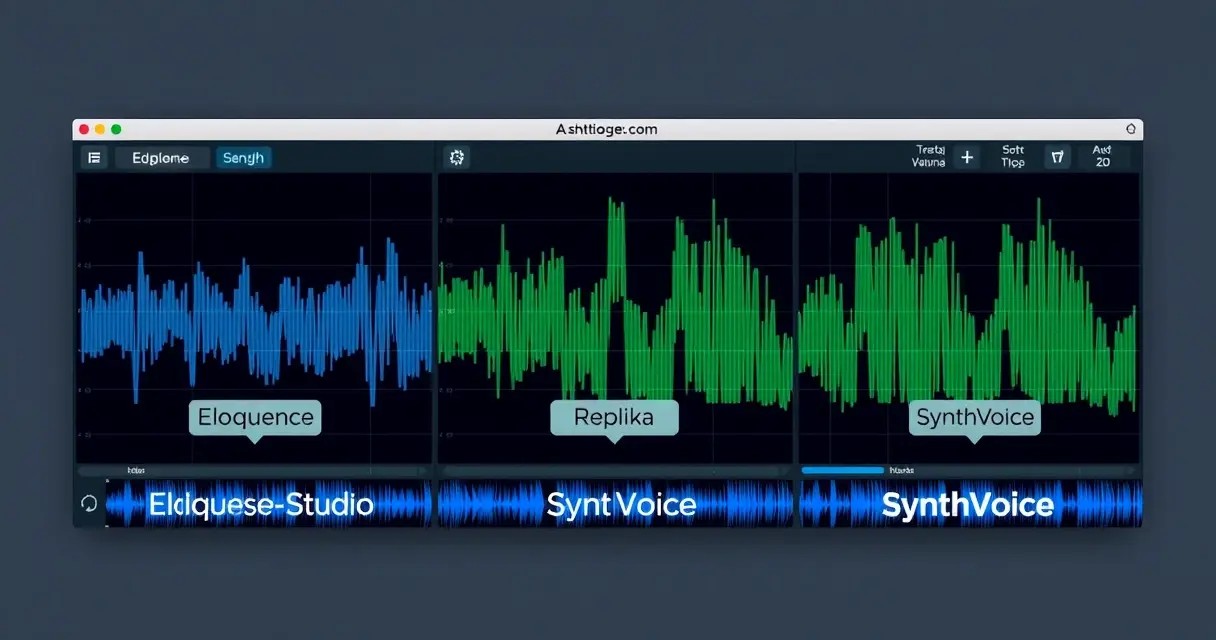Viewport: 1216px width, 640px height.
Task: Click the SynthVoice tooltip label
Action: 975,417
